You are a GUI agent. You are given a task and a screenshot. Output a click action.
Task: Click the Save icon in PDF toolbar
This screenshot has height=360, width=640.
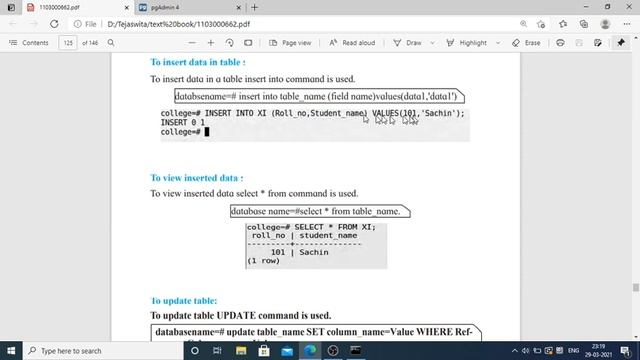579,42
